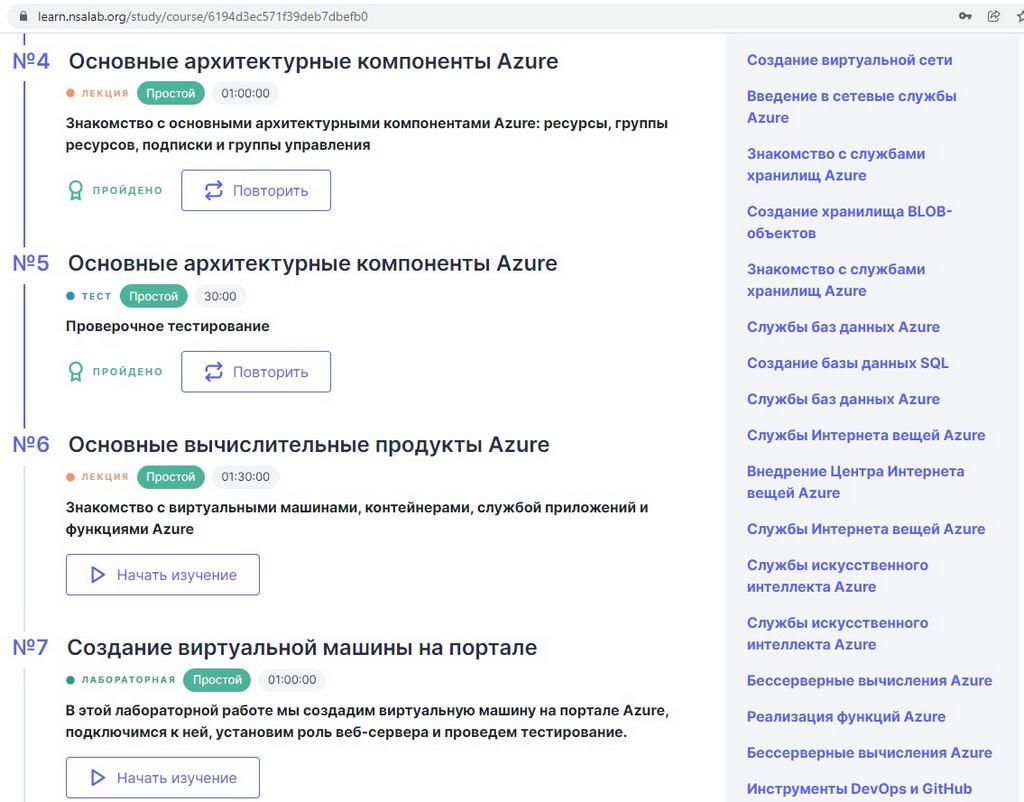Screen dimensions: 1024x802
Task: Click the repeat arrows icon in lesson №5
Action: tap(214, 372)
